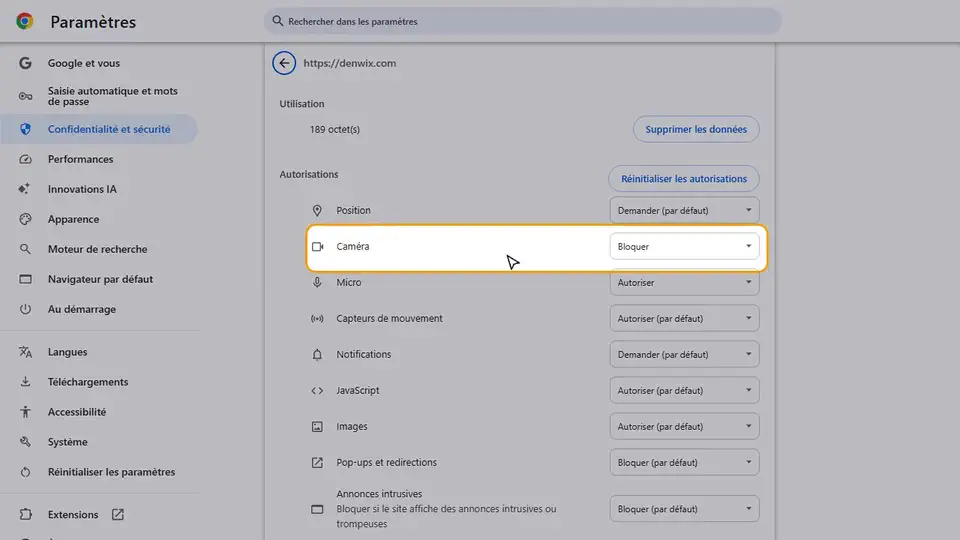Open the Caméra permission dropdown
The image size is (960, 540).
pos(684,247)
